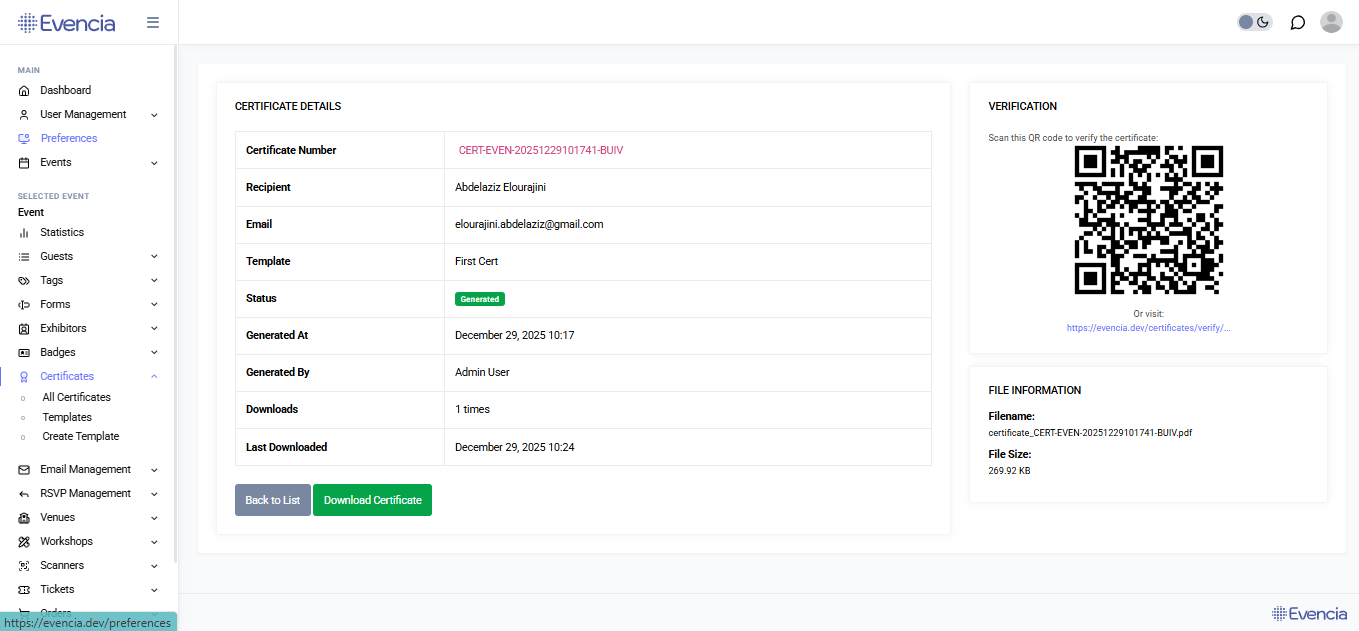Screen dimensions: 1359x631
Task: Click the Badges icon in sidebar
Action: click(x=22, y=352)
